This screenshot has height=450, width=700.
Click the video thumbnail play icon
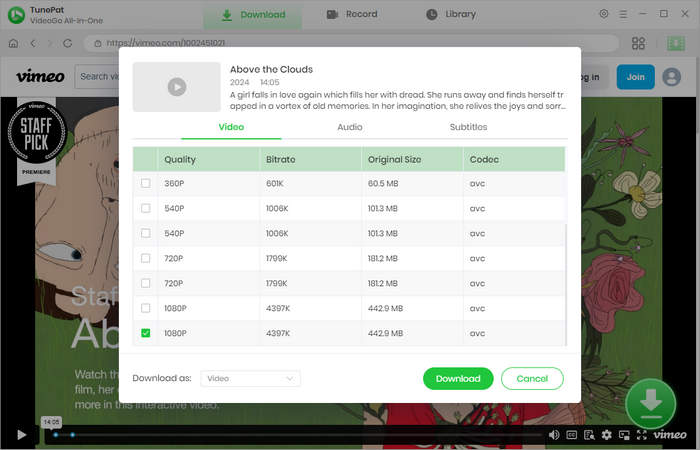[x=177, y=87]
